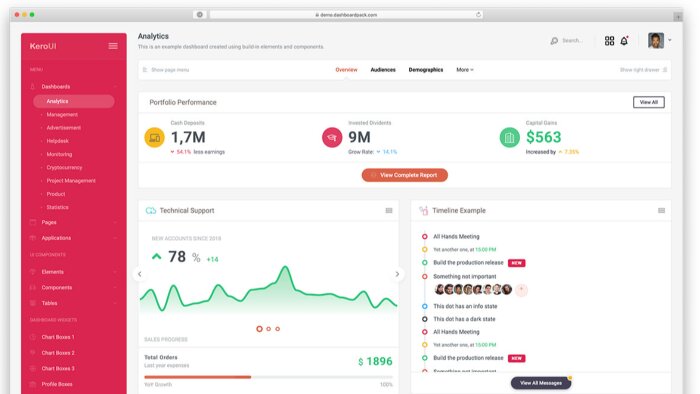Click the Profile Boxes sidebar icon
Viewport: 700px width, 394px height.
pos(33,384)
